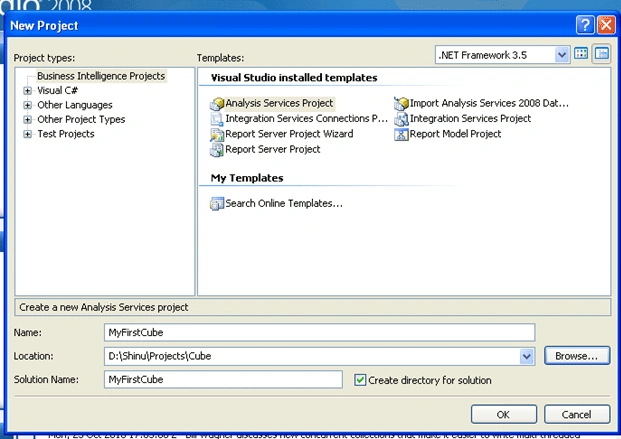Viewport: 621px width, 439px height.
Task: Select the 'Analysis Services Project' label
Action: coord(280,103)
